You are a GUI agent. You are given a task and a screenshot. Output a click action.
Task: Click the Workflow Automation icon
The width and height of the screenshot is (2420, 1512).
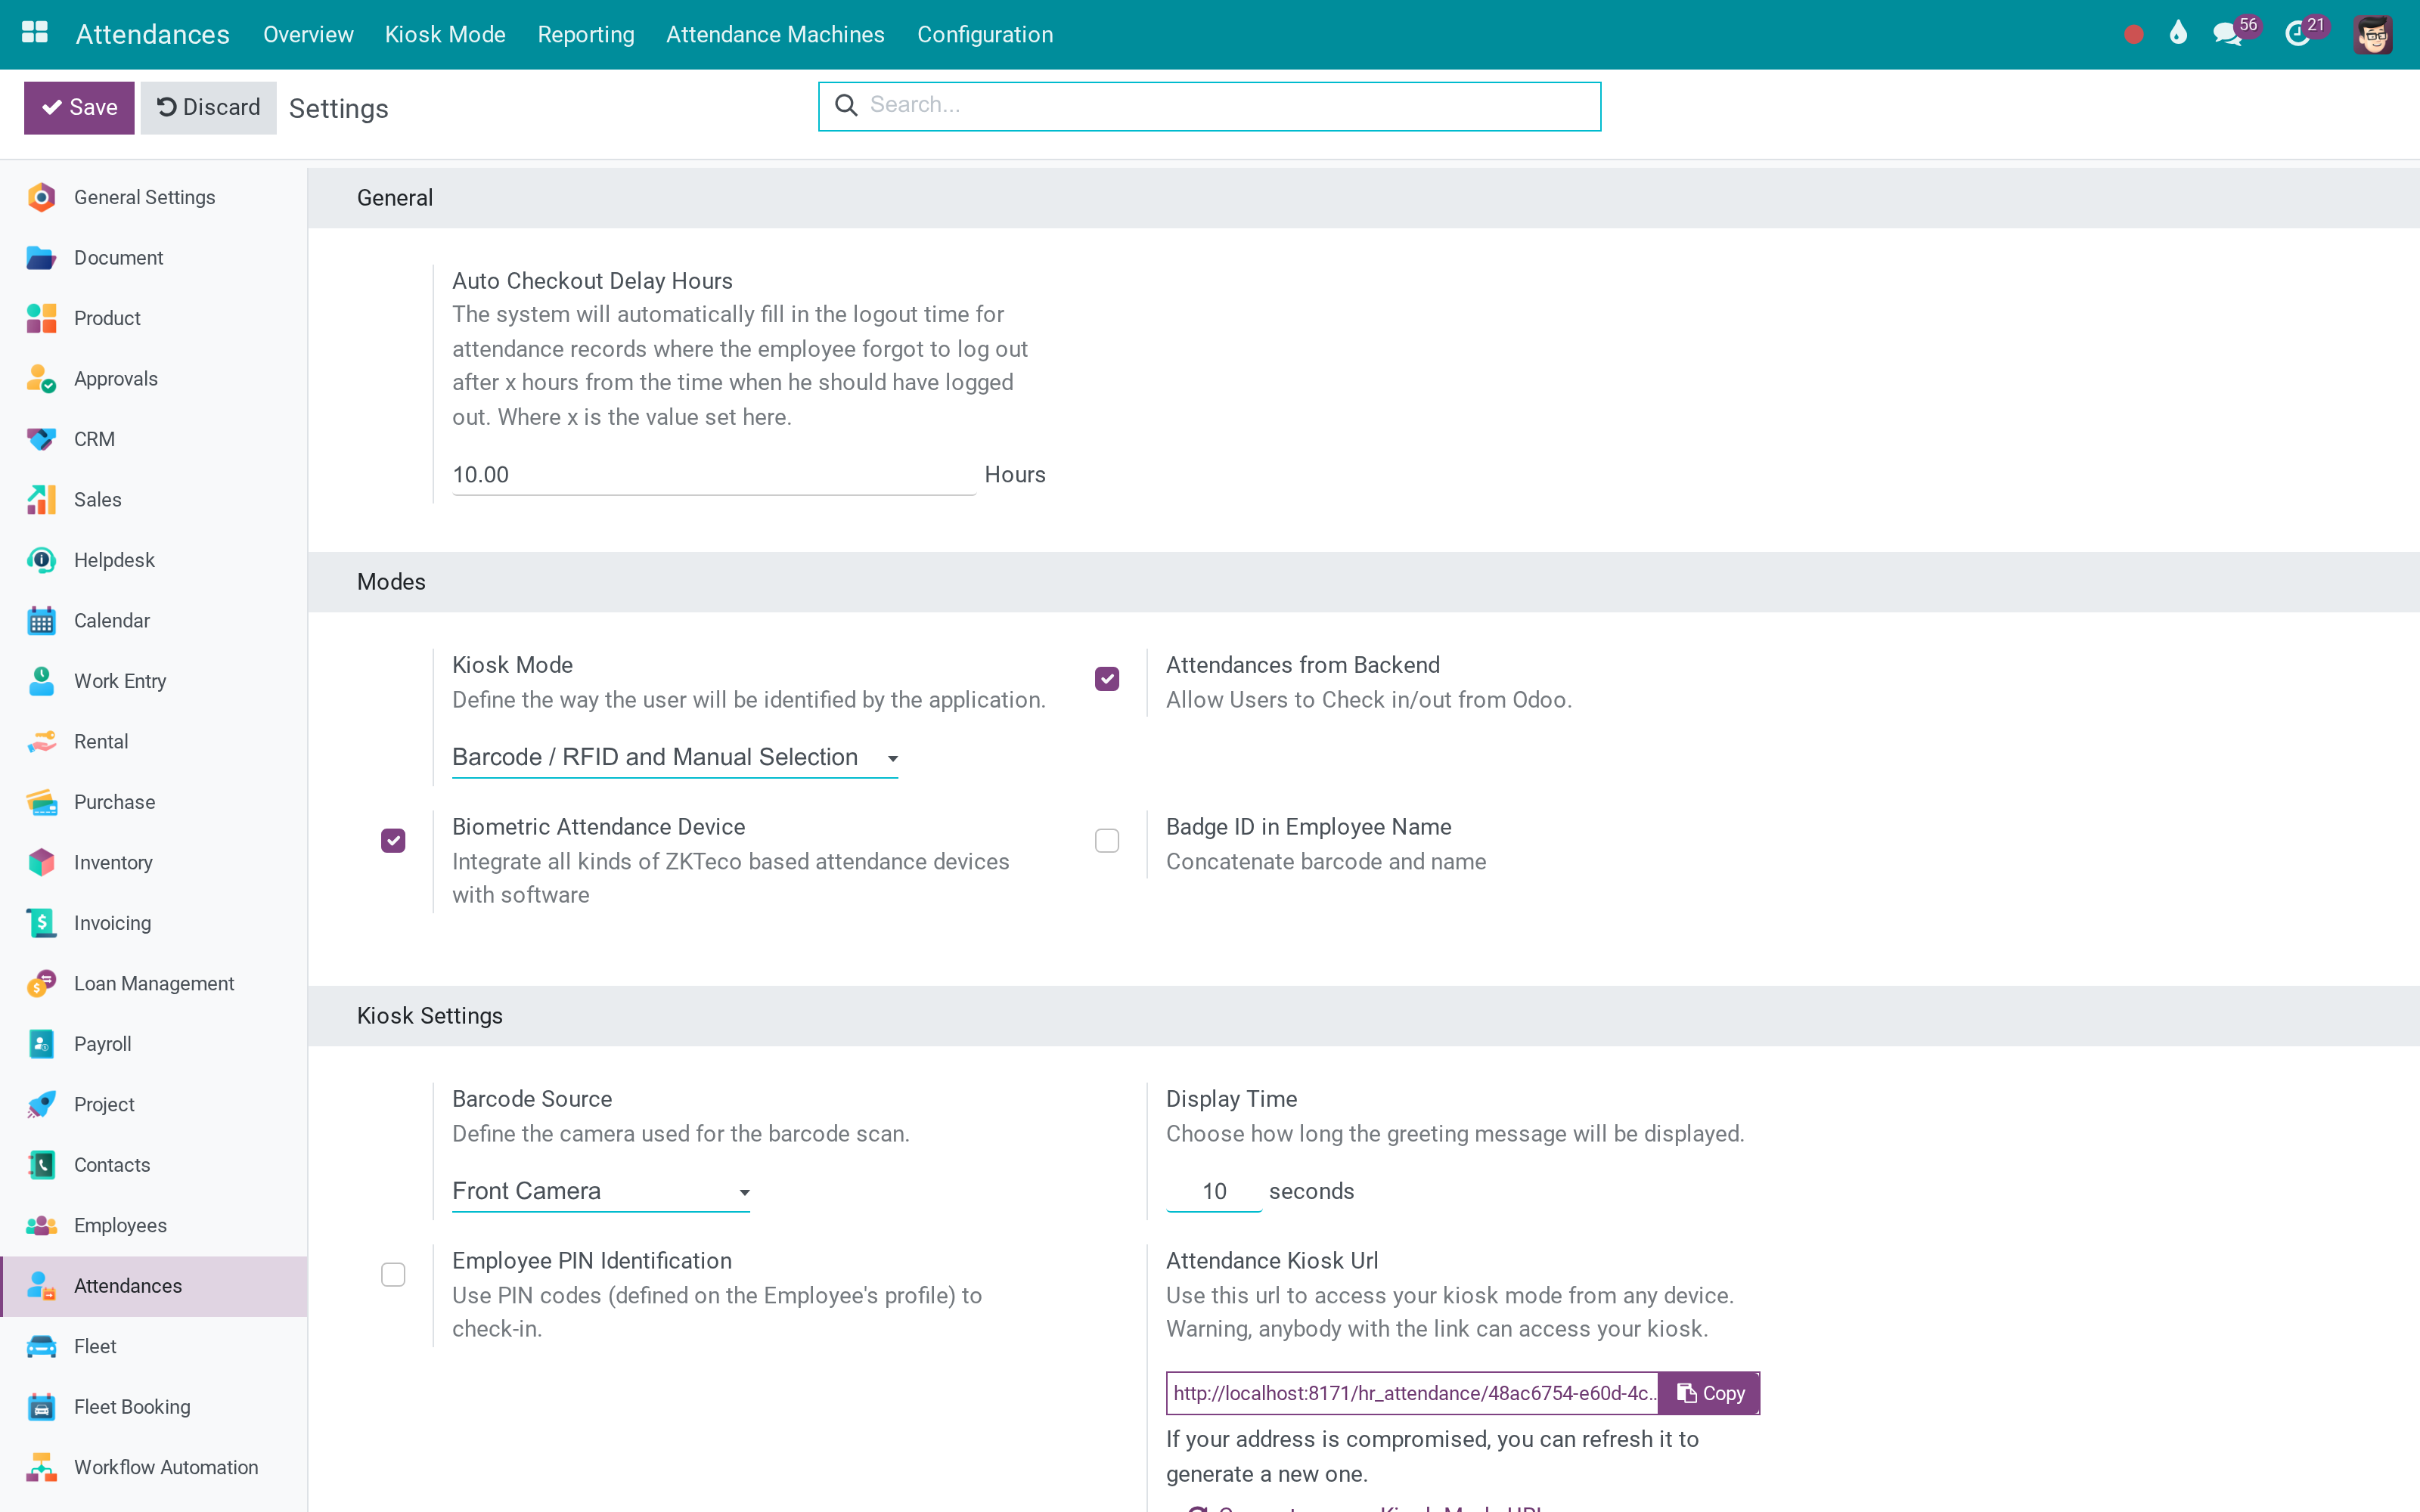[x=41, y=1468]
